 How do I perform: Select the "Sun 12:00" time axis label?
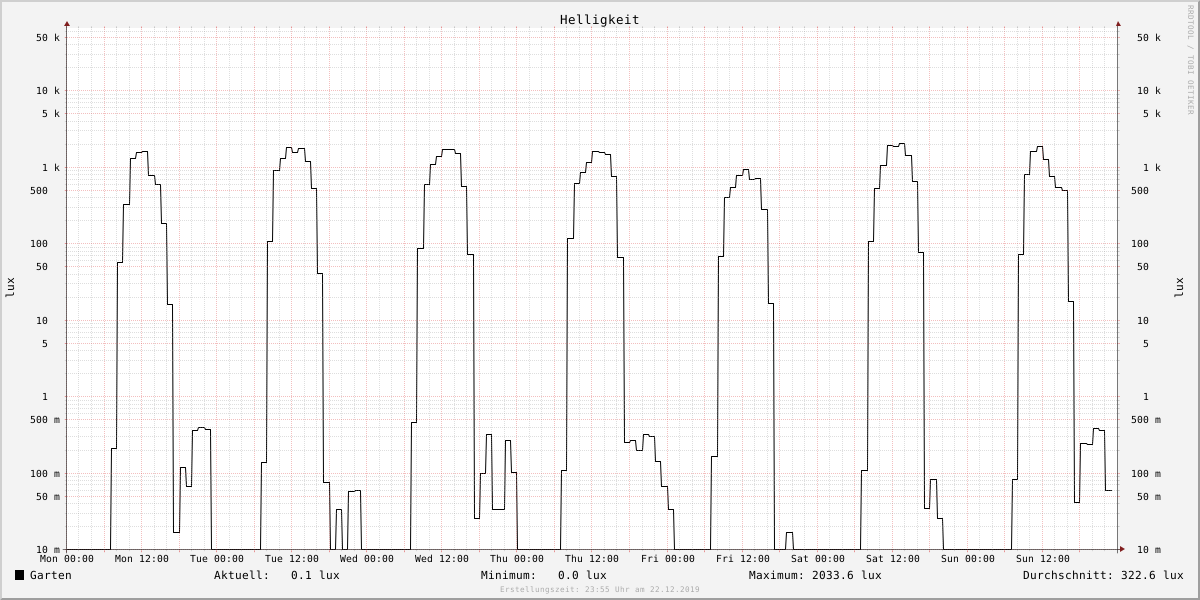(x=1043, y=559)
